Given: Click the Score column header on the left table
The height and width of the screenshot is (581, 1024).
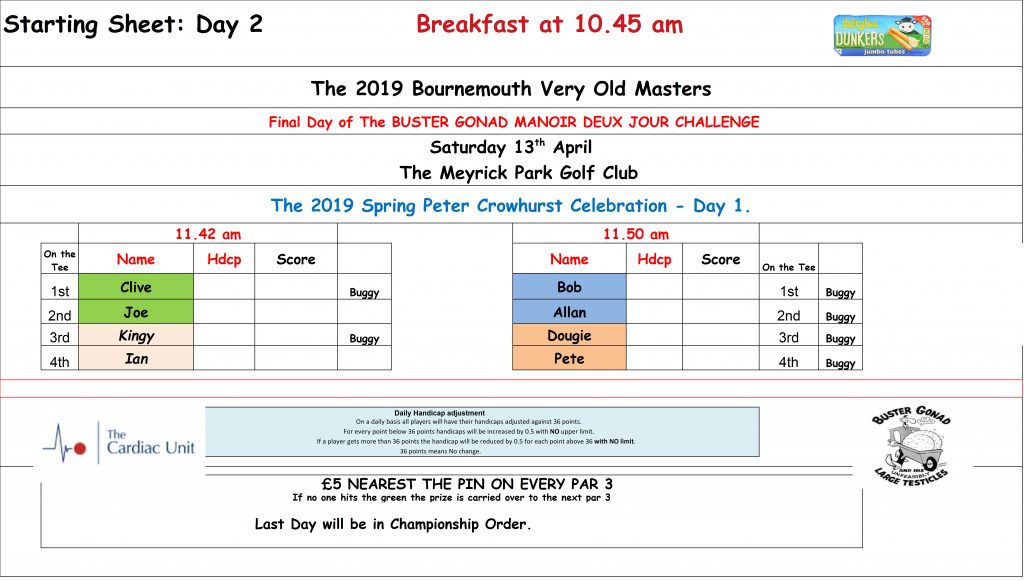Looking at the screenshot, I should point(296,259).
